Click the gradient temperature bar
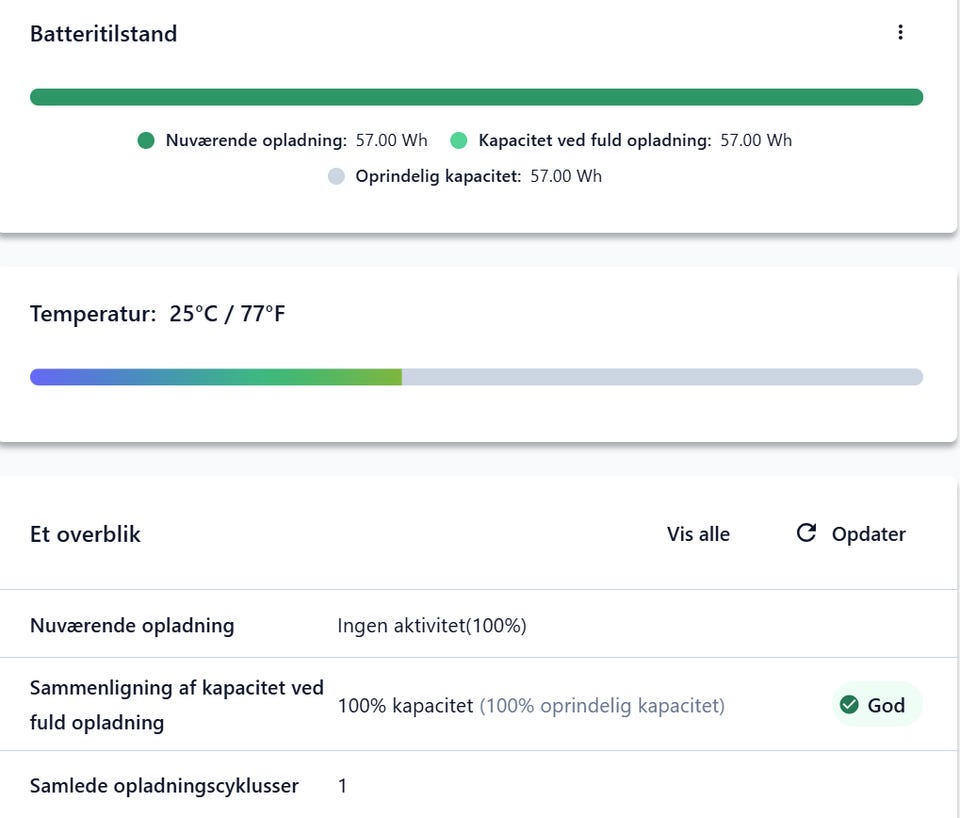Image resolution: width=960 pixels, height=818 pixels. point(216,377)
